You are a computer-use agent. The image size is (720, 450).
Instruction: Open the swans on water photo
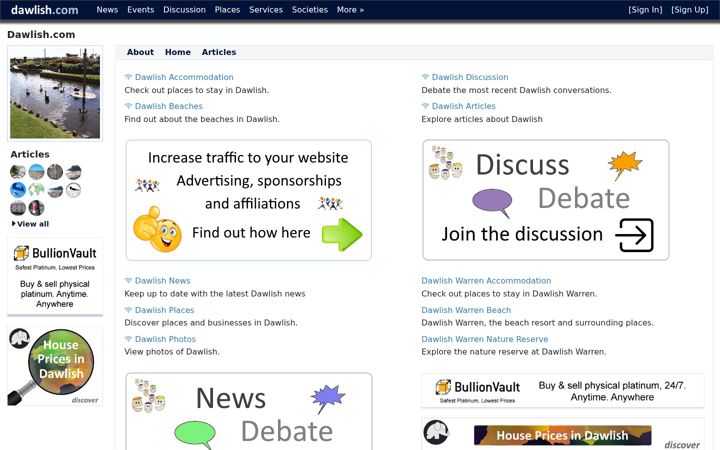click(x=55, y=93)
